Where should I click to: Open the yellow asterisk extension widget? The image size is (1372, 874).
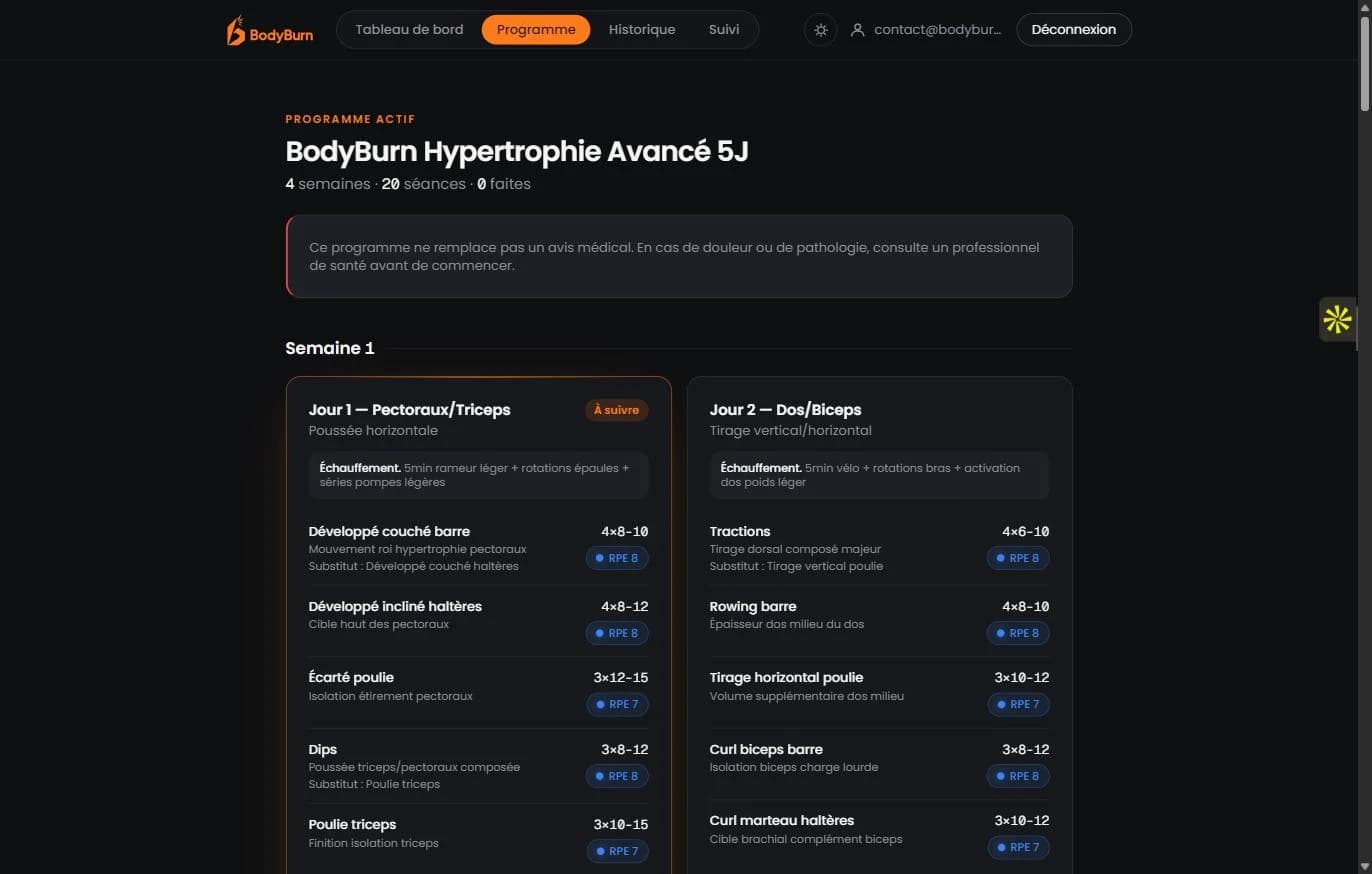point(1337,320)
